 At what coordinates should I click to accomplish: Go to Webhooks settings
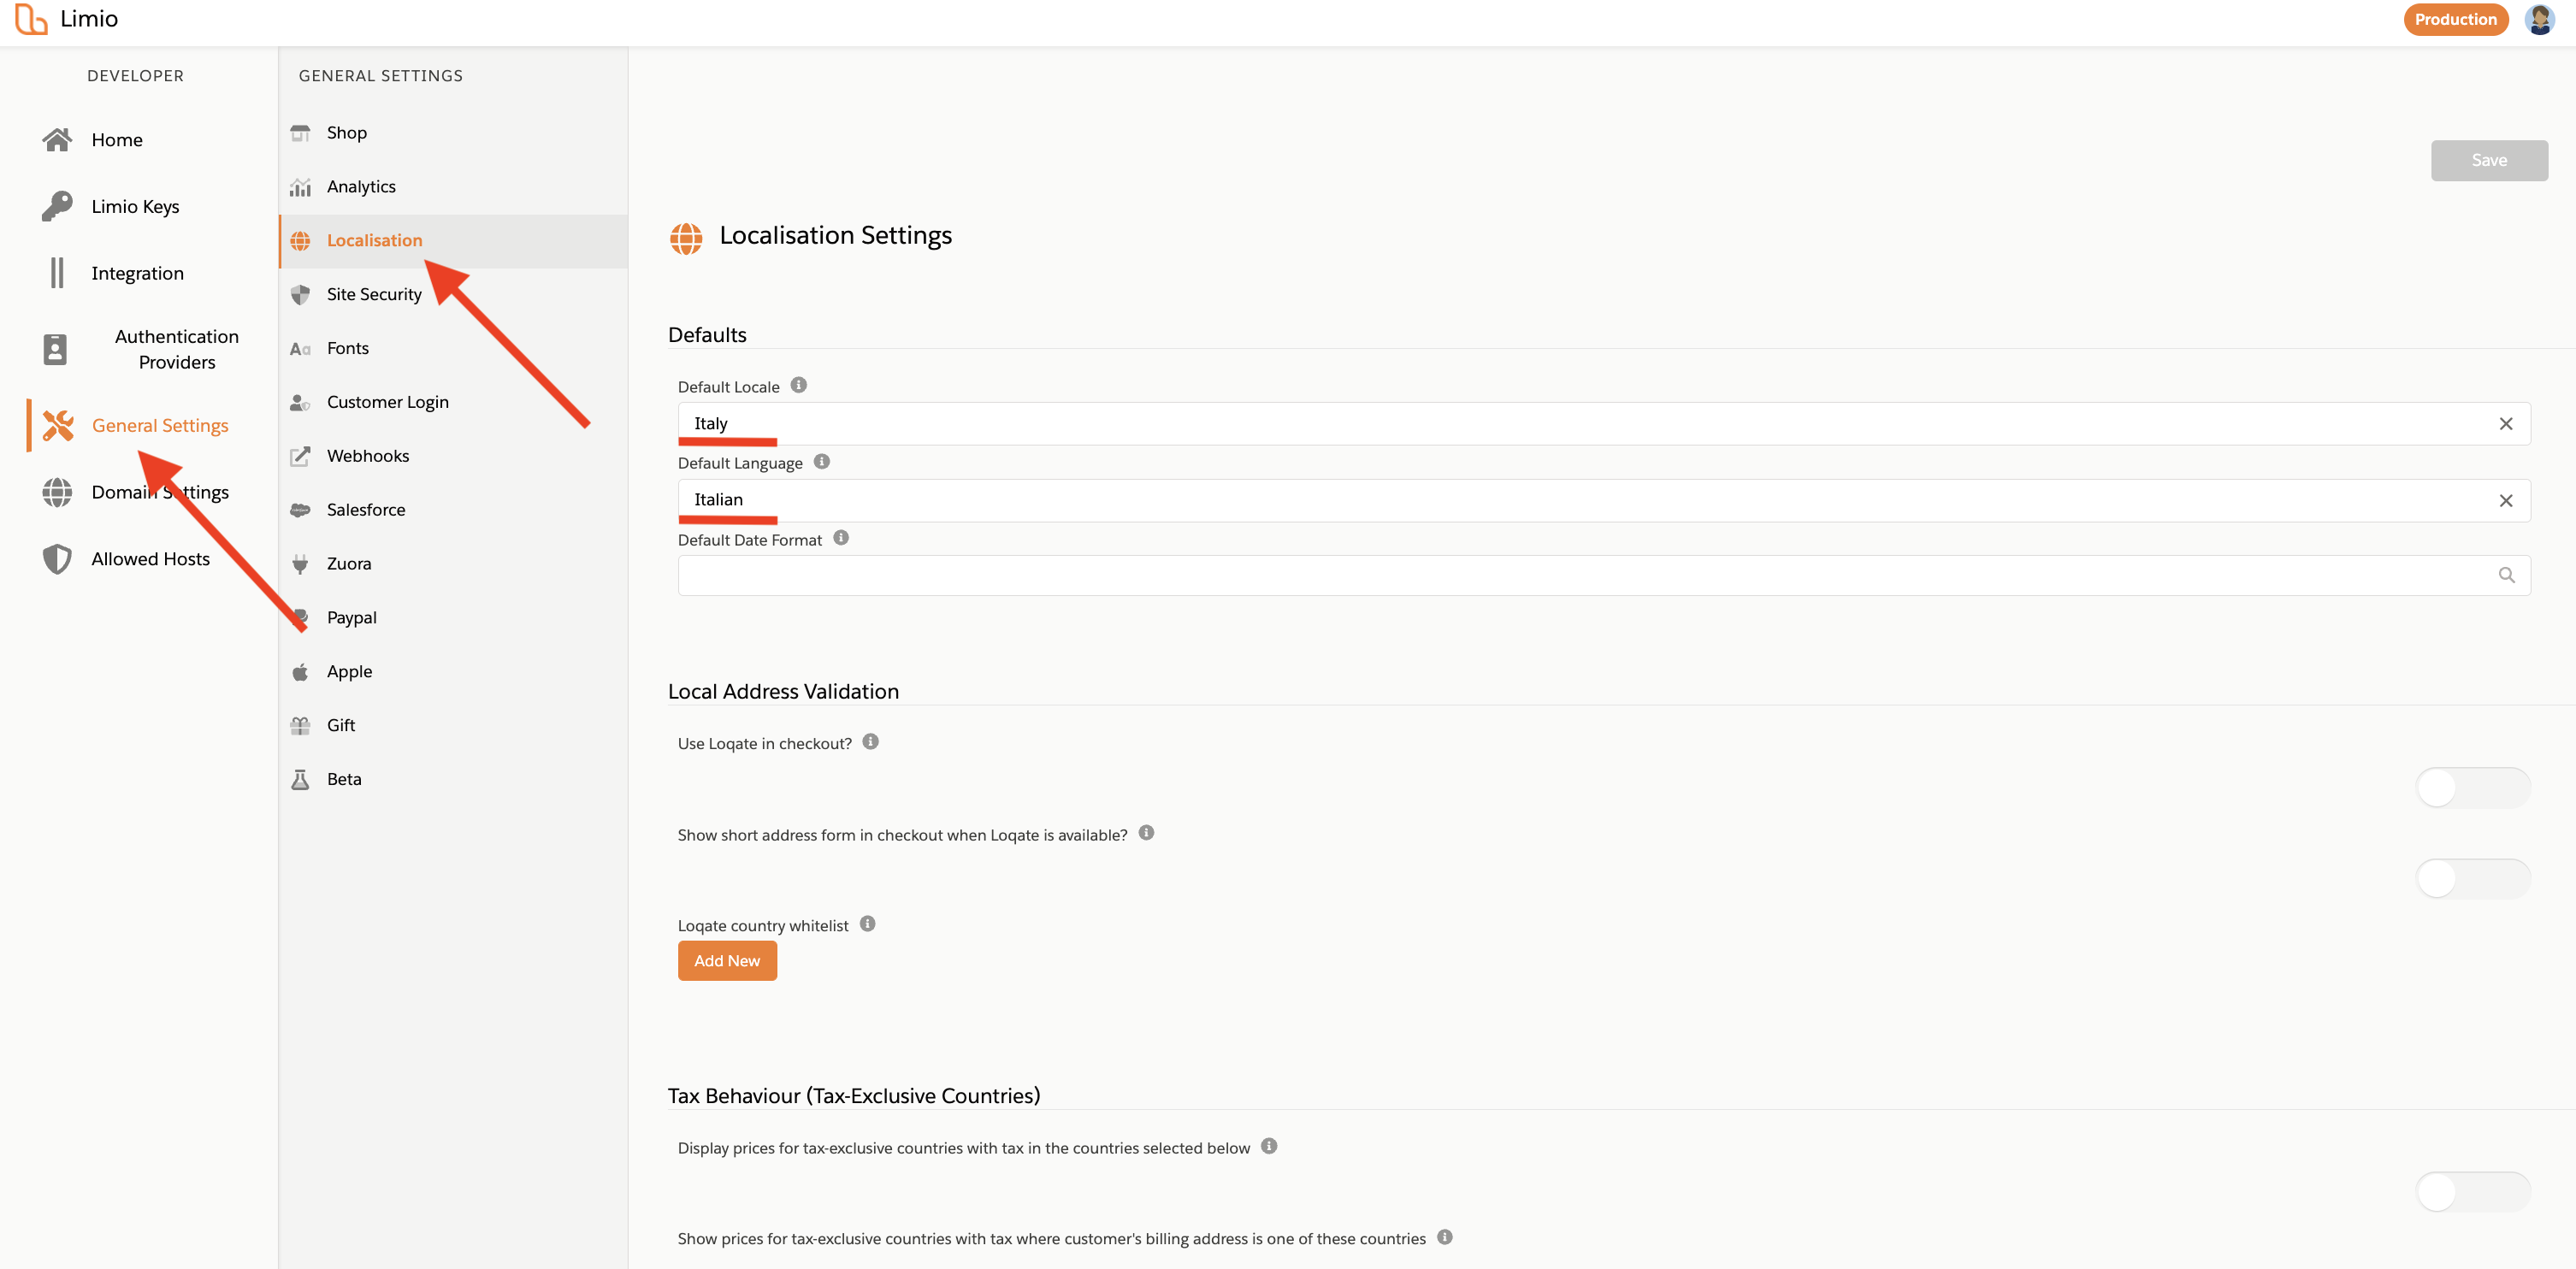click(368, 456)
